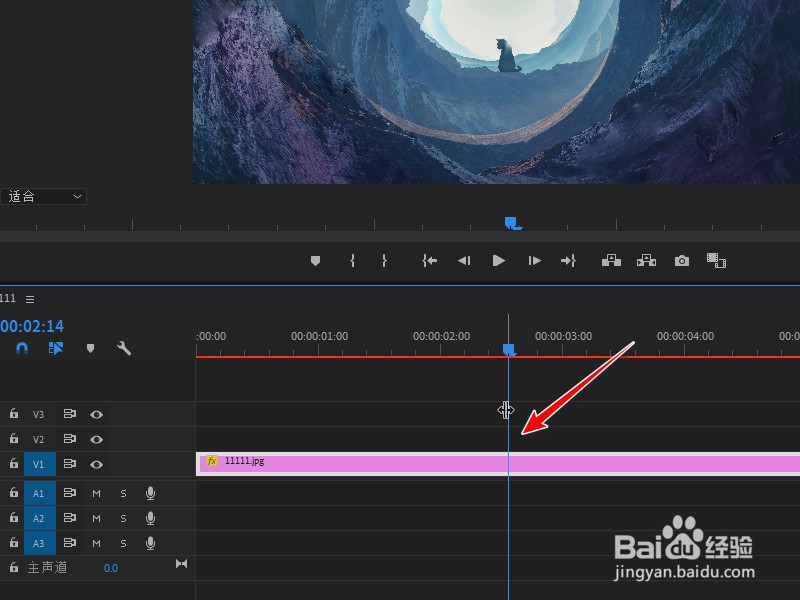Target track V3
Screen dimensions: 800x600
tap(39, 414)
